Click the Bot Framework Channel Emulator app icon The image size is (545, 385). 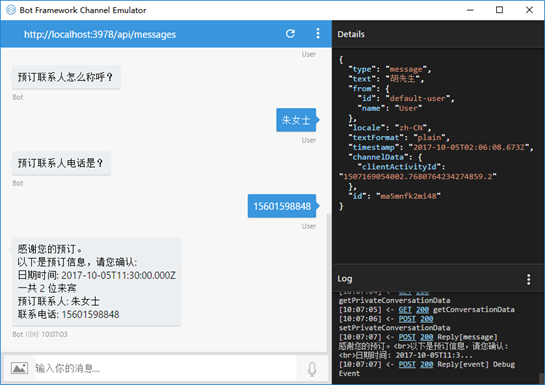point(11,10)
